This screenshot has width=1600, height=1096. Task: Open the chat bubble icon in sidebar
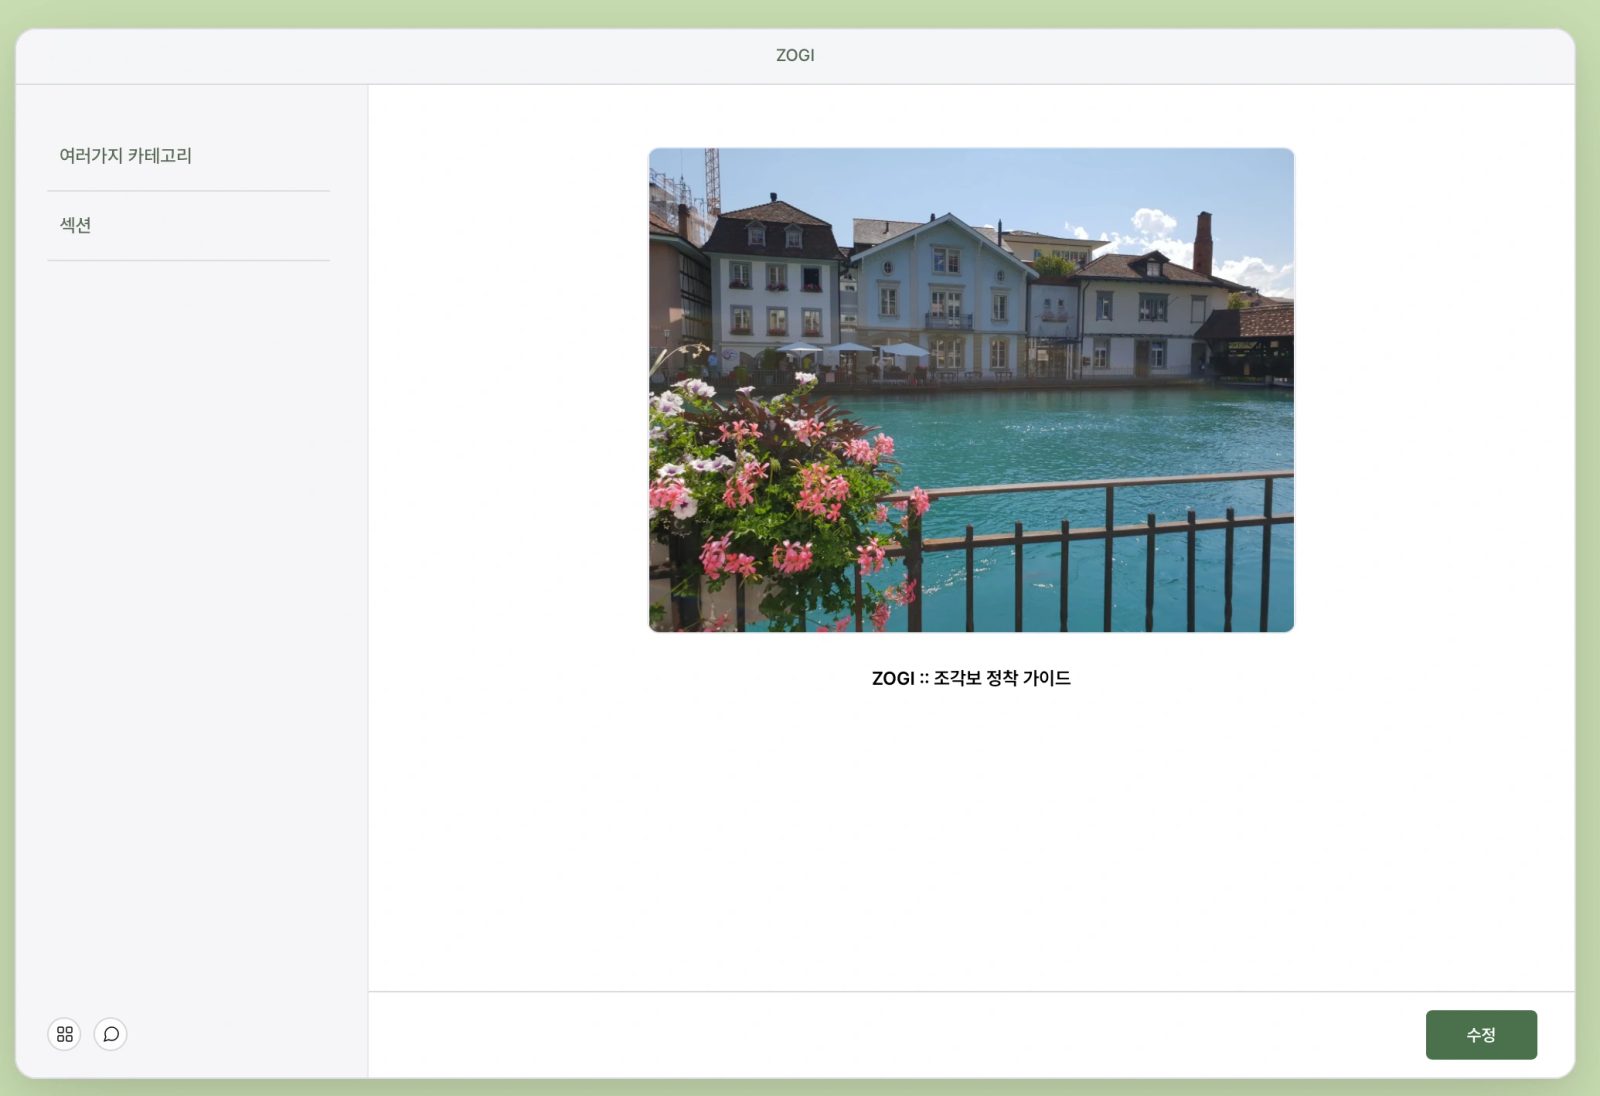click(x=111, y=1034)
